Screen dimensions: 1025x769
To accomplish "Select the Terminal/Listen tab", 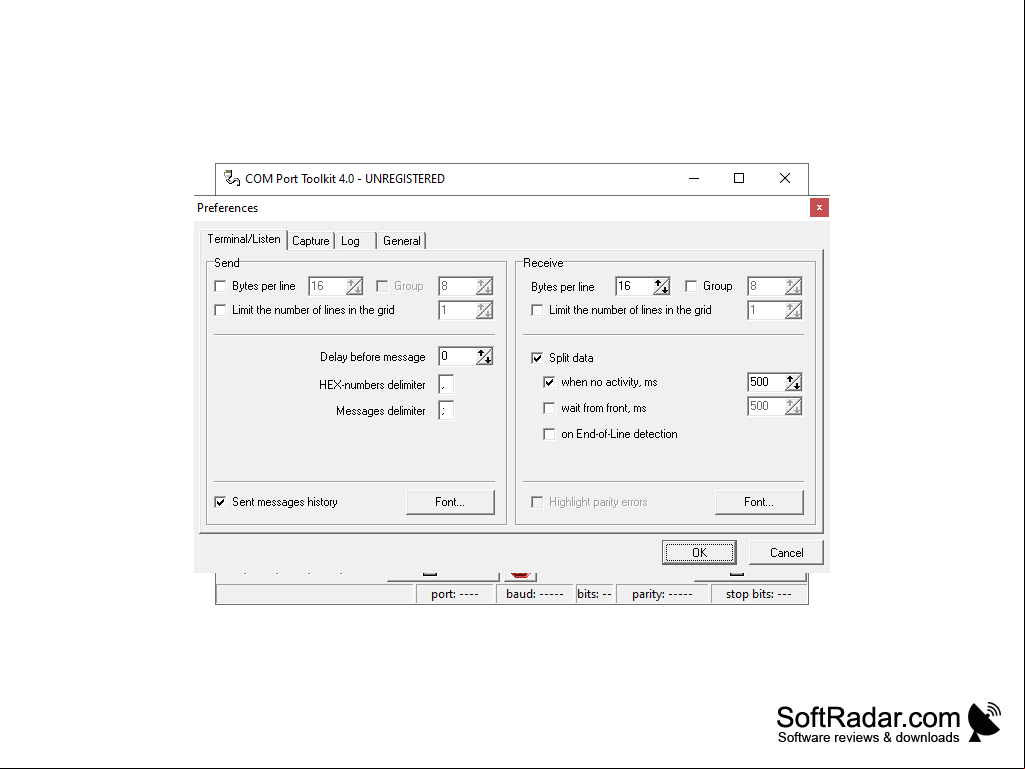I will pyautogui.click(x=244, y=239).
